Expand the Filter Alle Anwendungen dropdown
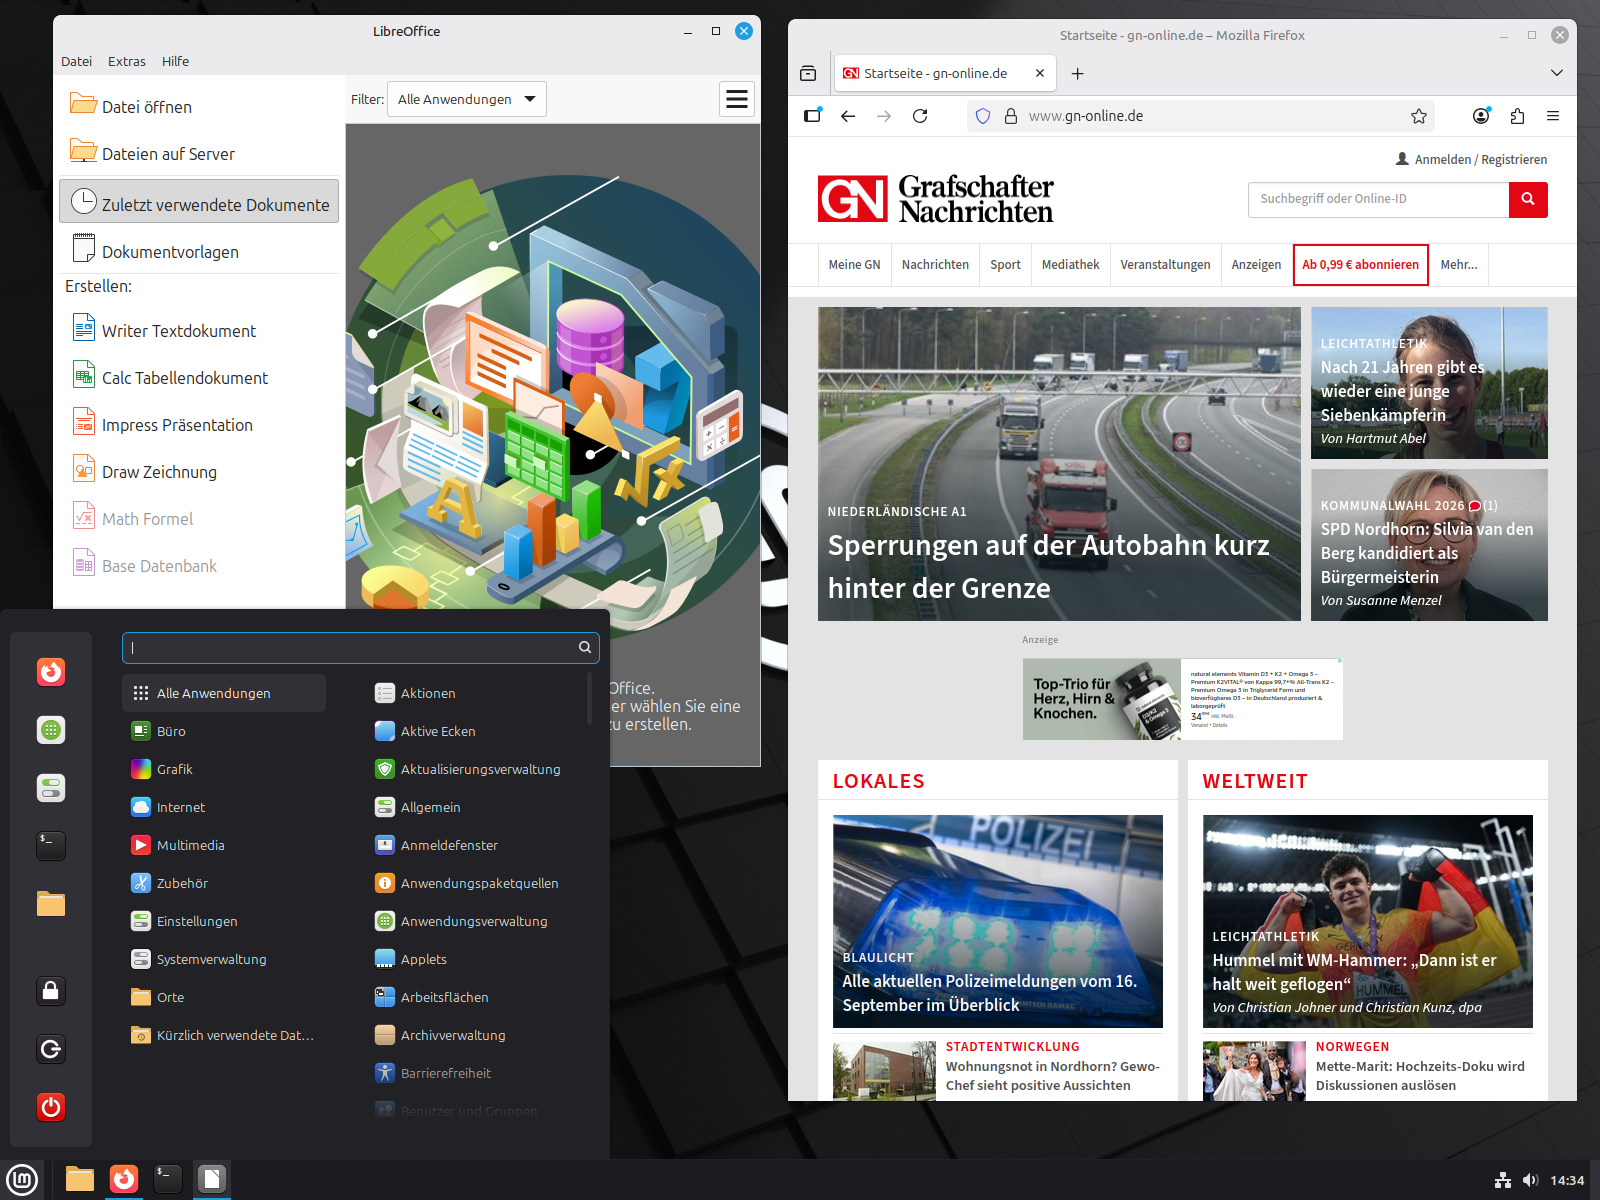This screenshot has width=1600, height=1200. [x=466, y=99]
